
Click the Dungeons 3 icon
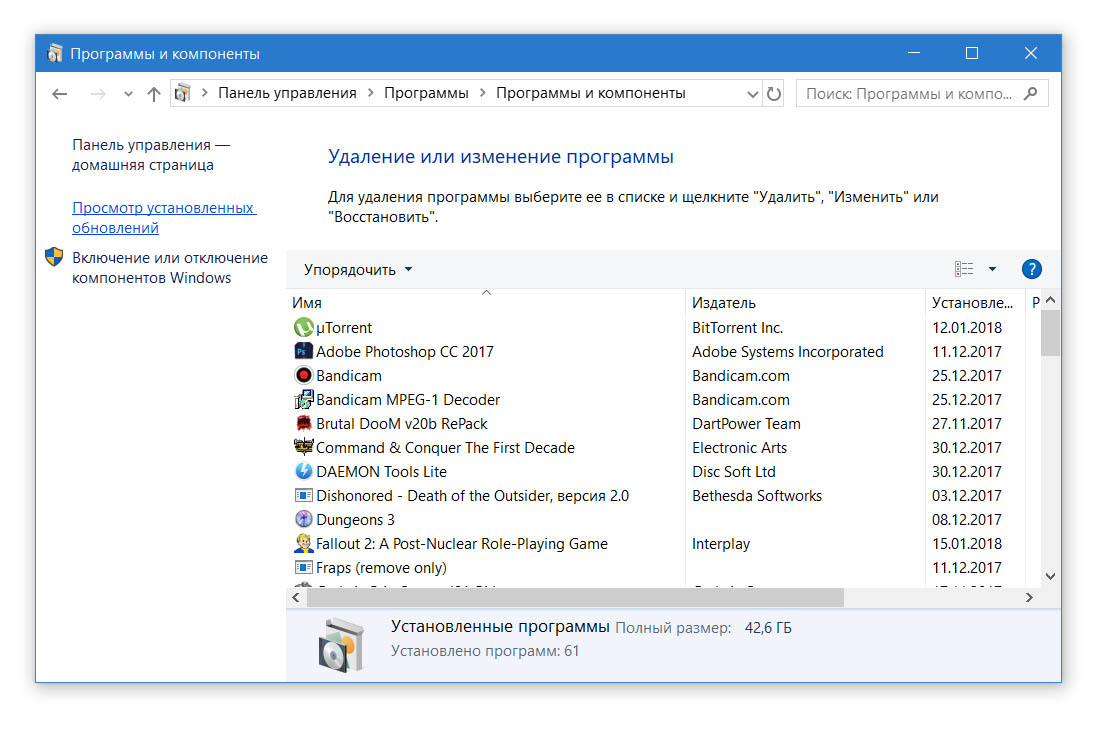click(304, 519)
